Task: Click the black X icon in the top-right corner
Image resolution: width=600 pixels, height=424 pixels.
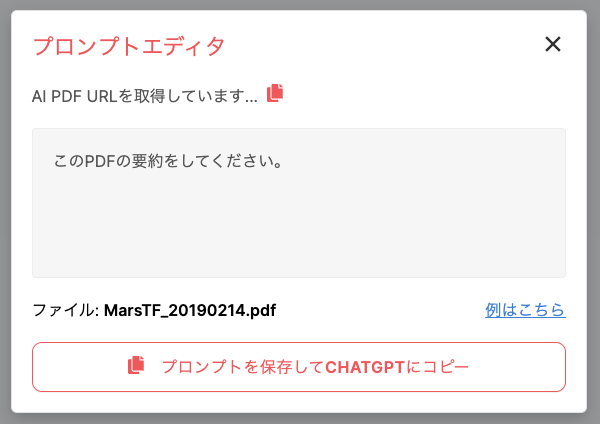Action: (553, 44)
